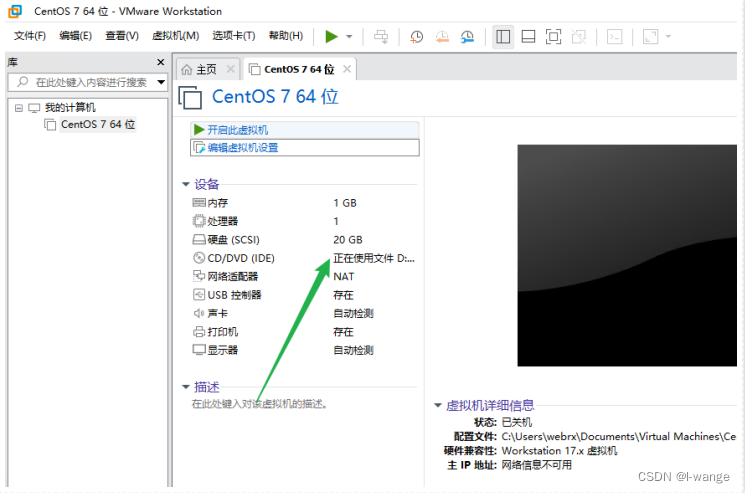This screenshot has height=493, width=745.
Task: Open the library search dropdown arrow
Action: pyautogui.click(x=161, y=82)
